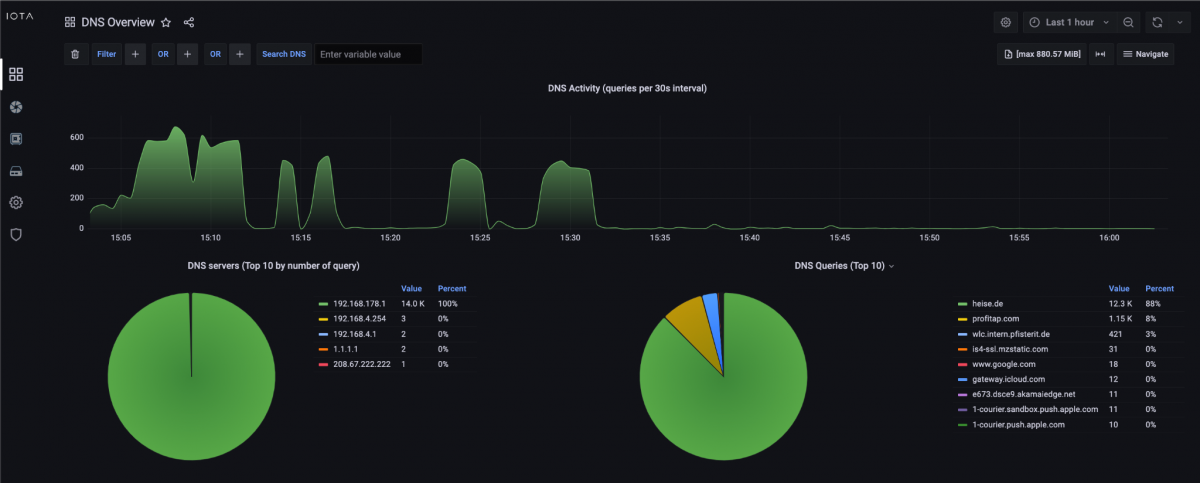Click the capture aperture icon in sidebar
The width and height of the screenshot is (1200, 483).
16,107
